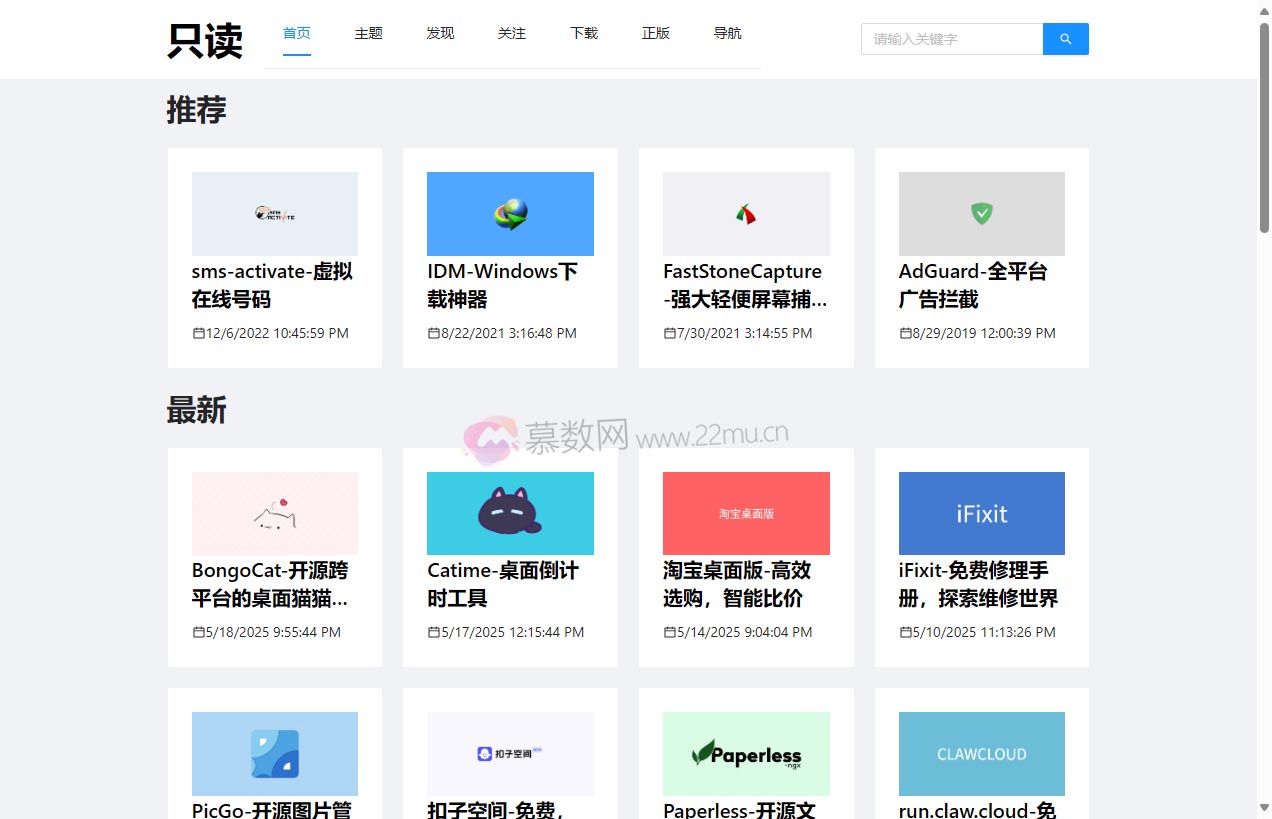Click the AdGuard green shield icon

tap(981, 214)
